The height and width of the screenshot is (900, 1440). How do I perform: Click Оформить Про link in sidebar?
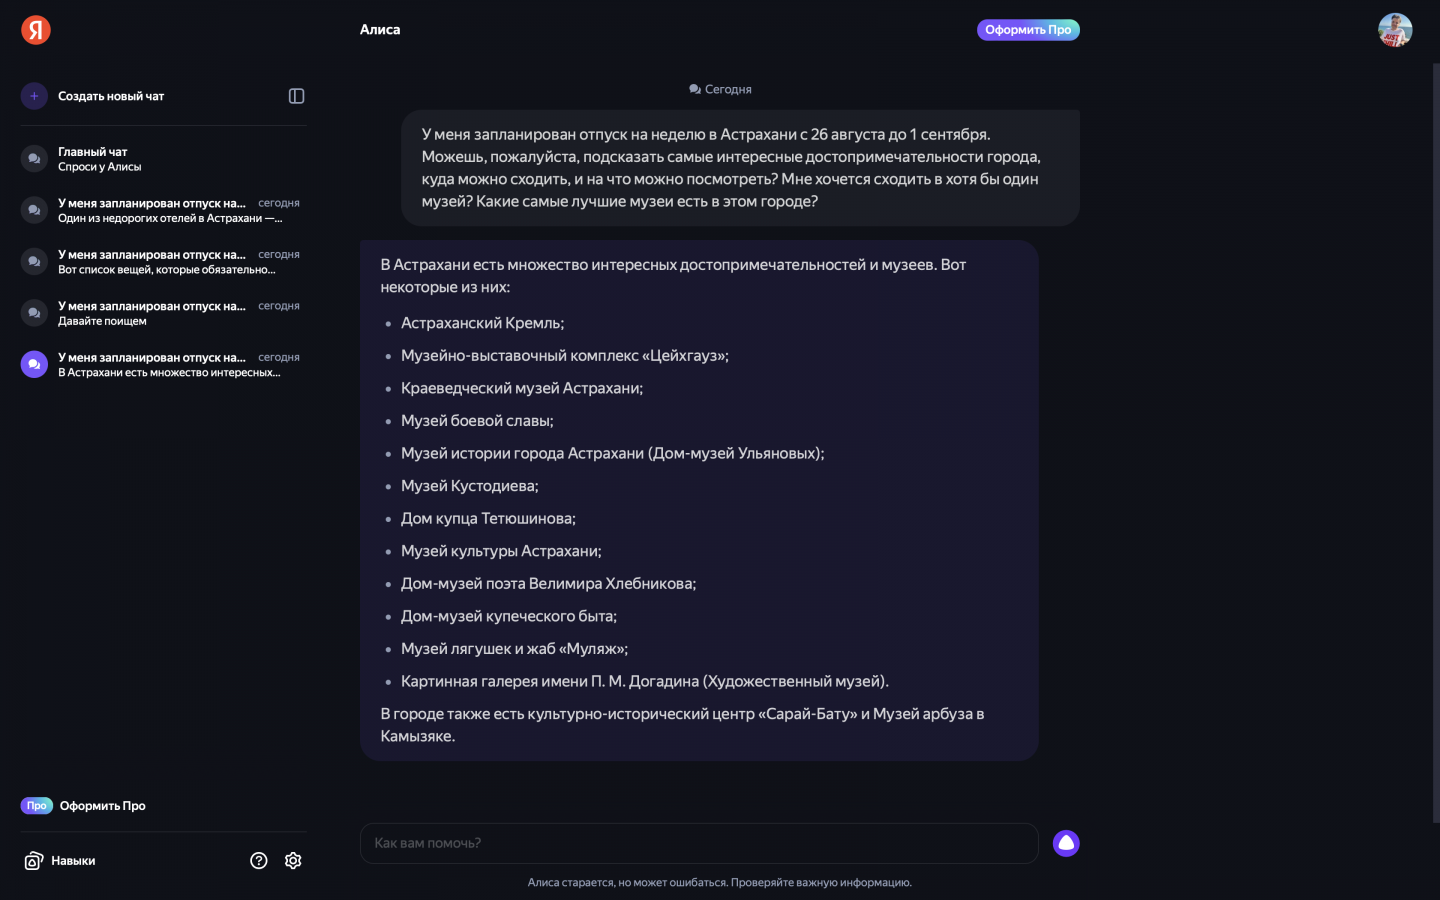103,806
